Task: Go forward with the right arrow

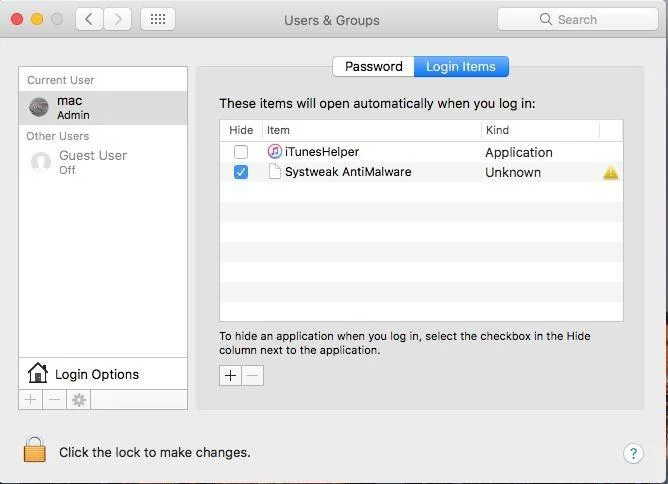Action: click(118, 19)
